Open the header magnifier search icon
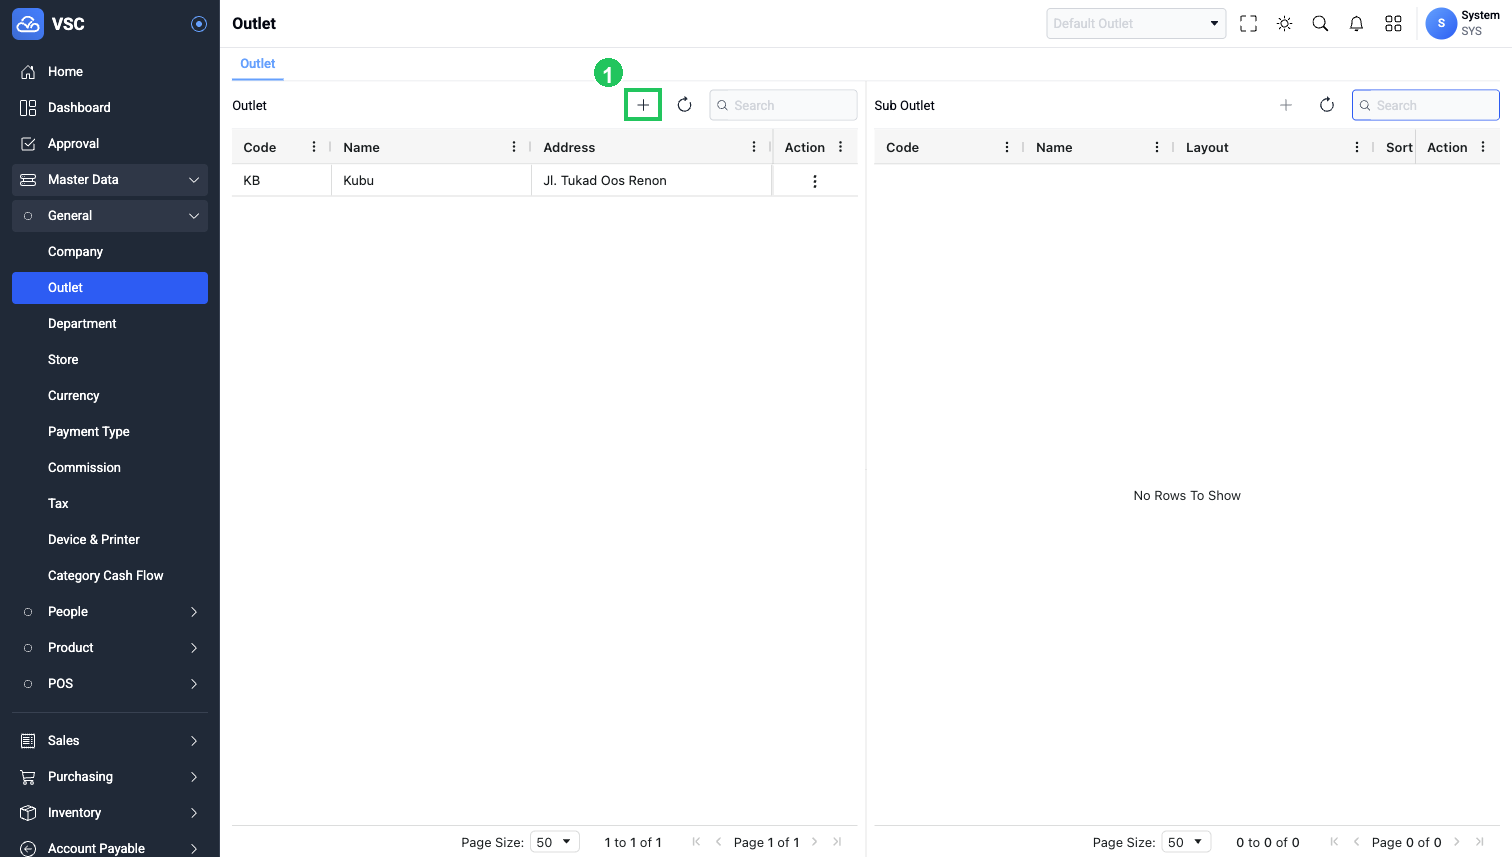 [1320, 24]
